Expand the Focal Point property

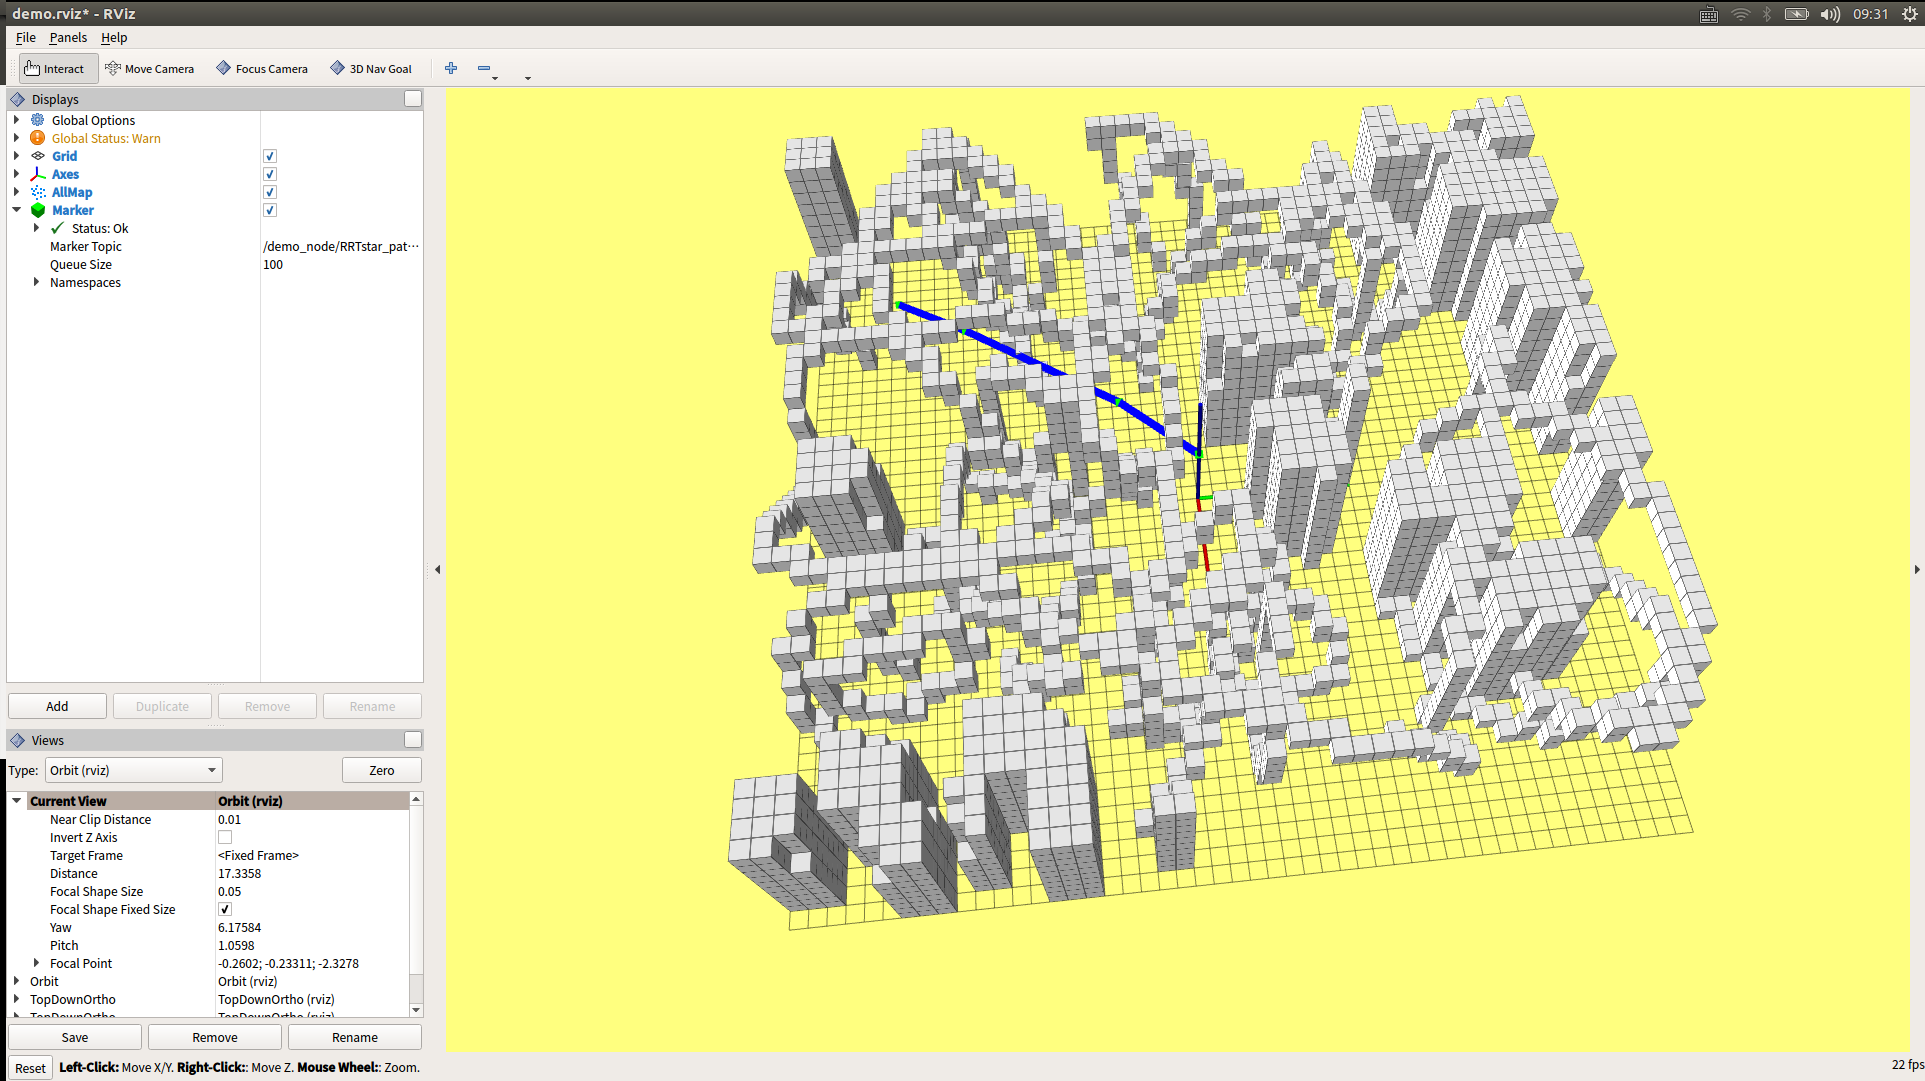37,963
